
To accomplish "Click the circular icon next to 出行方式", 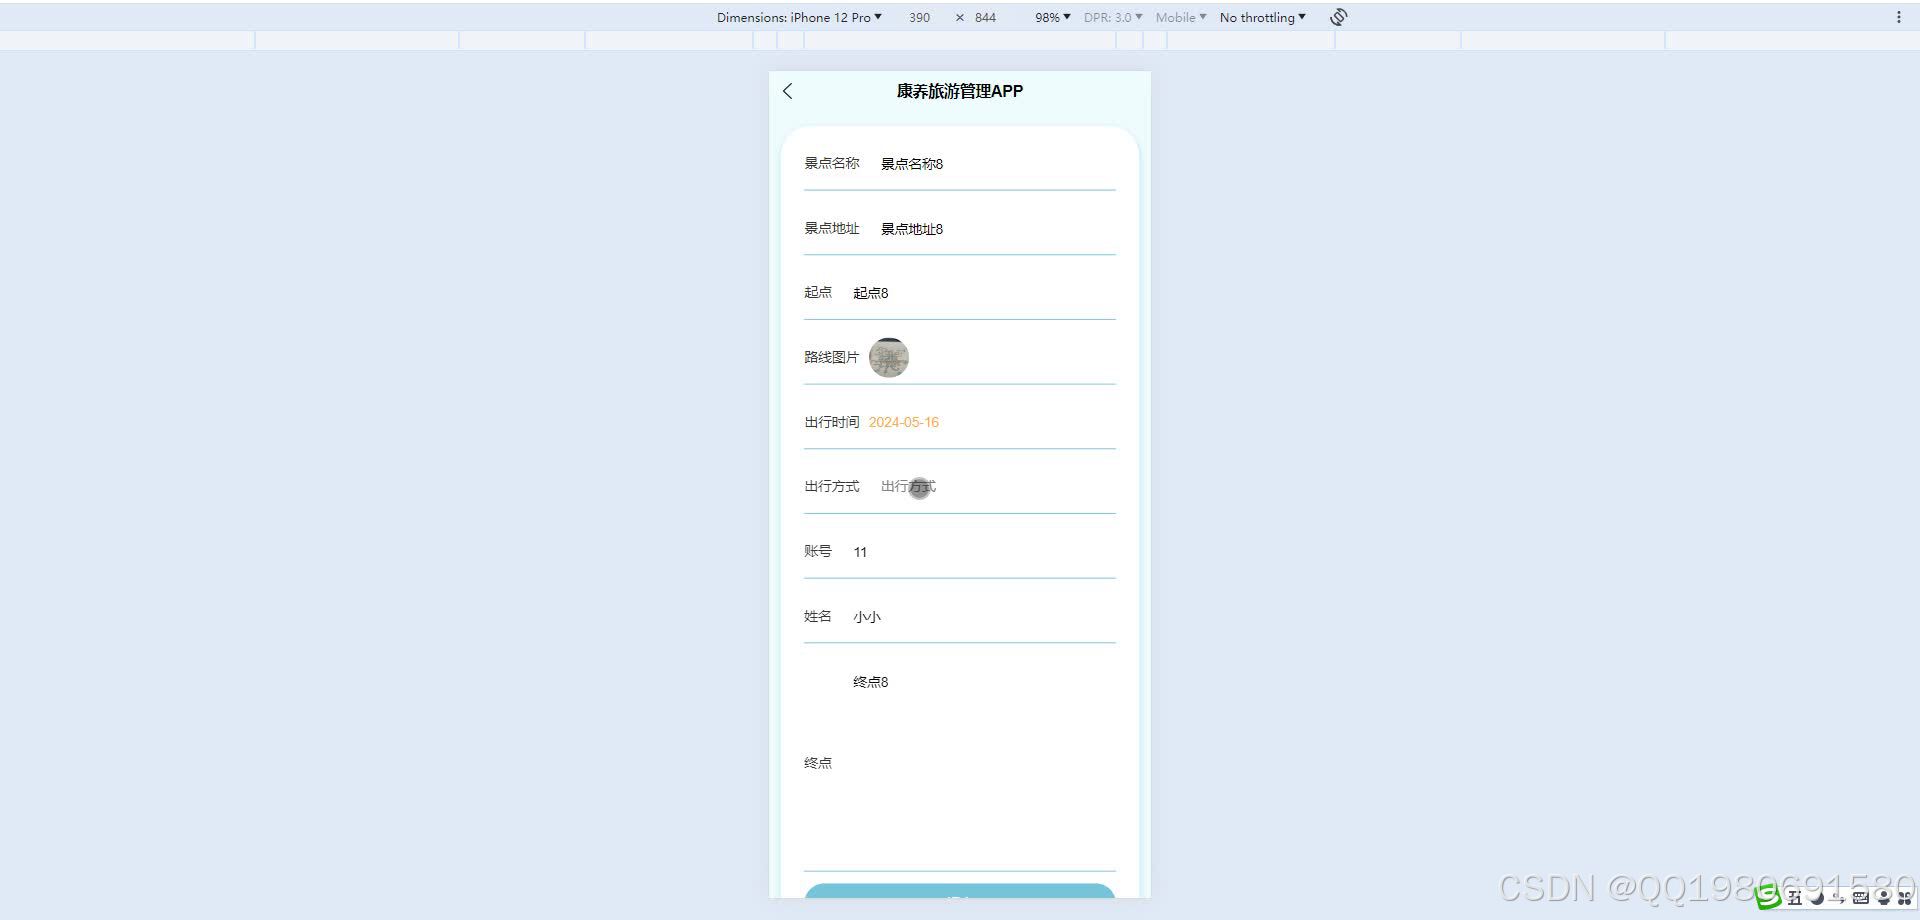I will point(920,487).
